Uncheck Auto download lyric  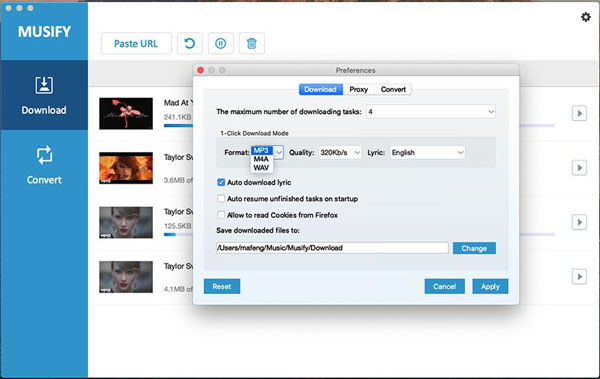221,182
